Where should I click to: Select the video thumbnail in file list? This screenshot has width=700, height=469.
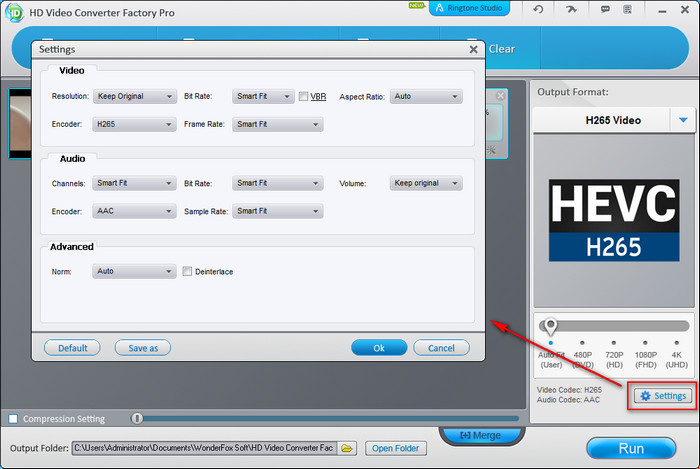(20, 123)
